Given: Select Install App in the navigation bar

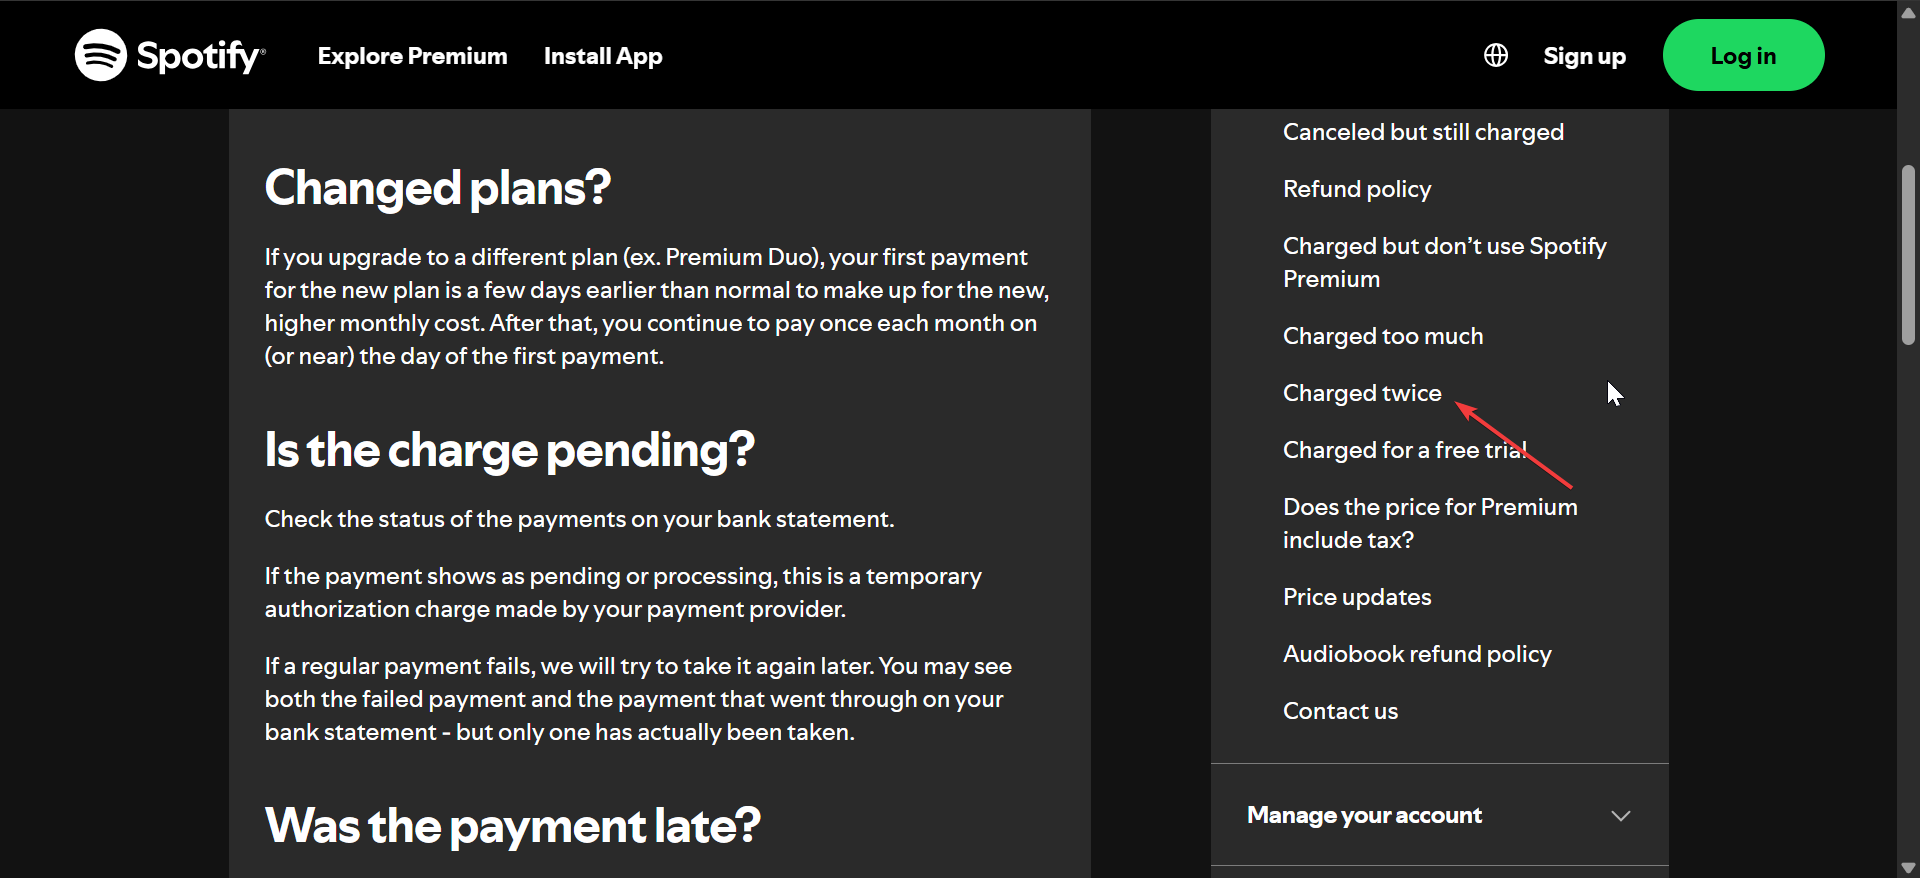Looking at the screenshot, I should click(x=603, y=56).
